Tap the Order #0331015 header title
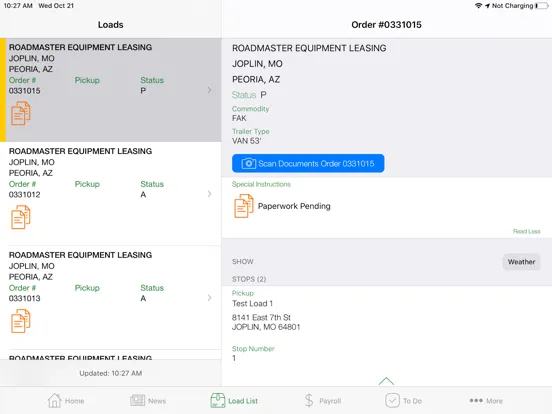The image size is (552, 414). (x=386, y=25)
